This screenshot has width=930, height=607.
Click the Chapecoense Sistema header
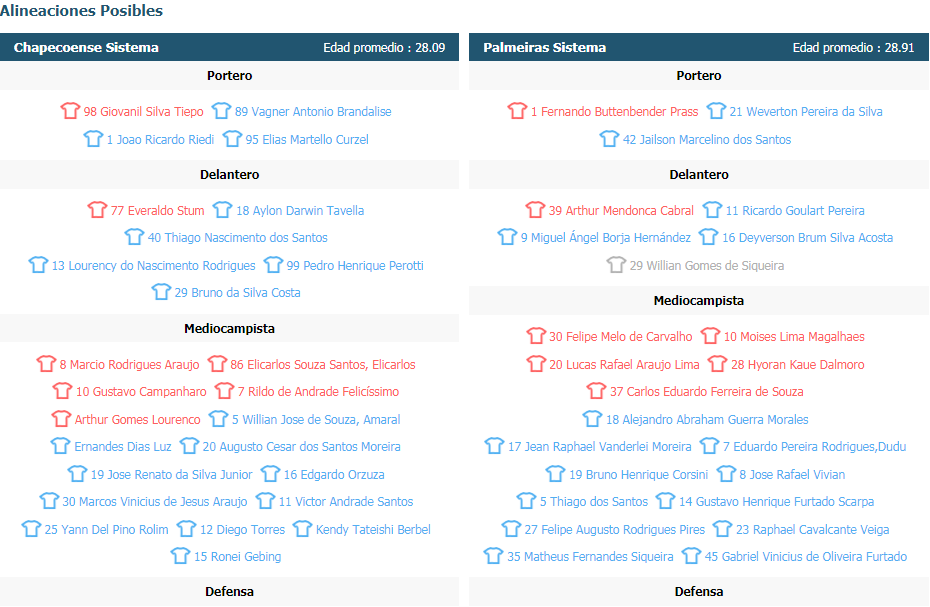tap(86, 47)
